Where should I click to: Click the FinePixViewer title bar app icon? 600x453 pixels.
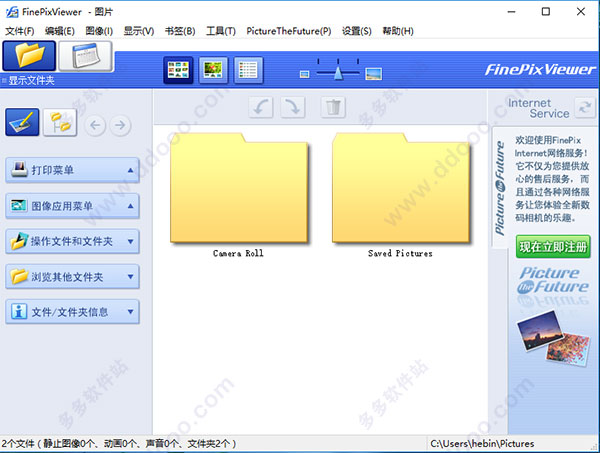[12, 12]
